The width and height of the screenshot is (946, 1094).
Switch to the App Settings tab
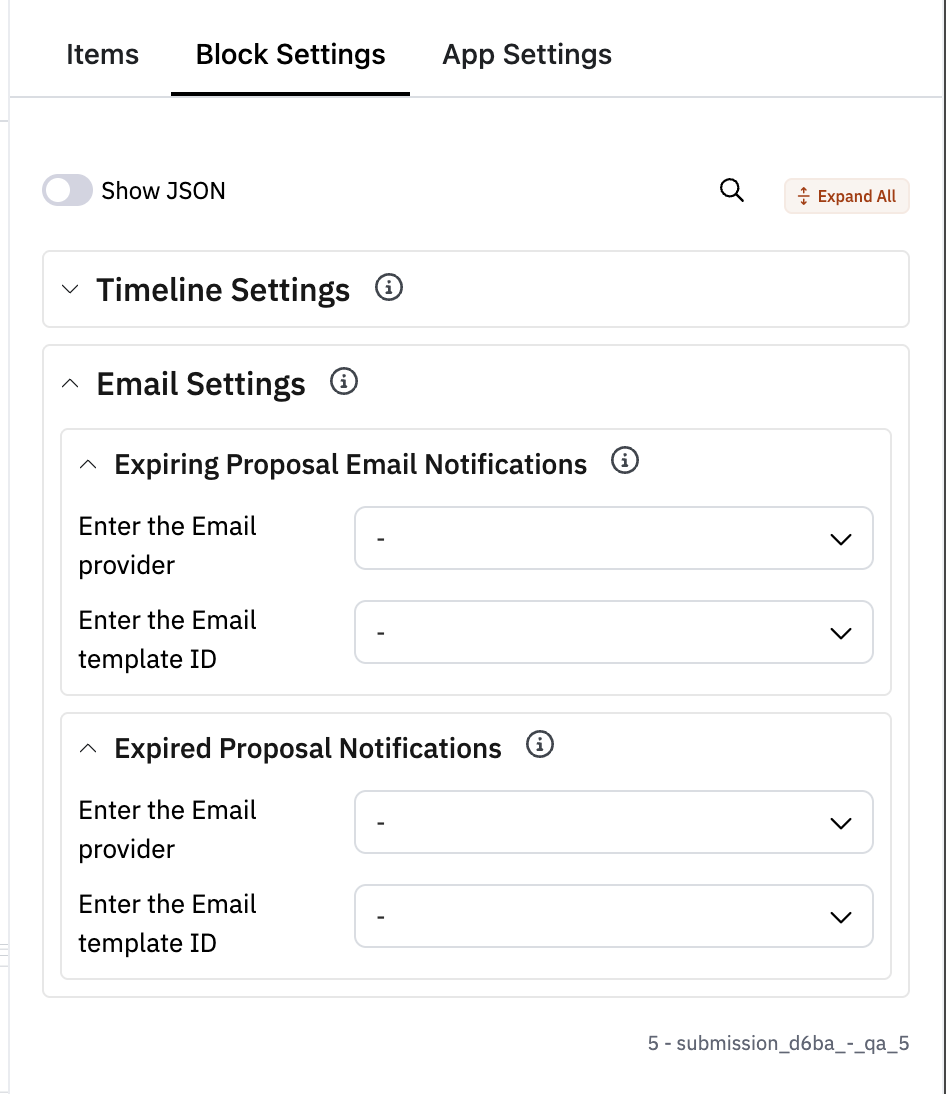[x=527, y=54]
